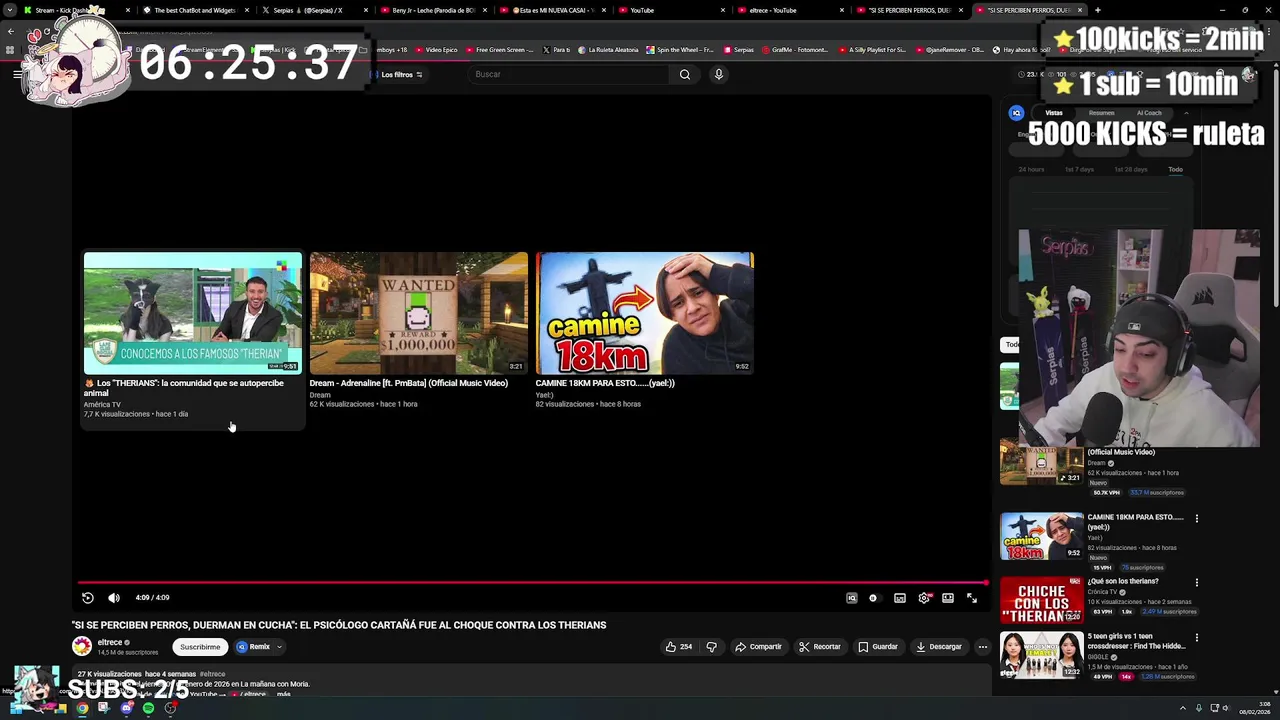The width and height of the screenshot is (1280, 720).
Task: Open options menu for '¿Qué son los therians?'
Action: pyautogui.click(x=1196, y=582)
